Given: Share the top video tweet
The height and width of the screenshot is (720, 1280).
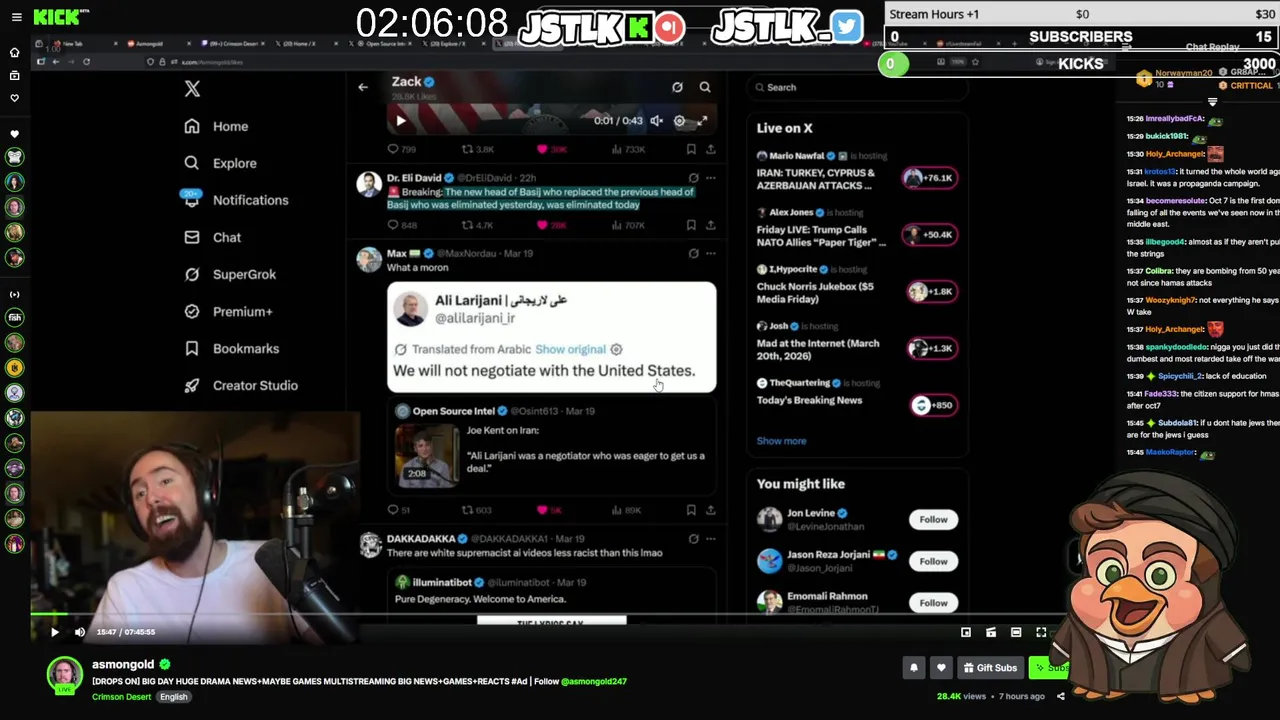Looking at the screenshot, I should [x=711, y=149].
